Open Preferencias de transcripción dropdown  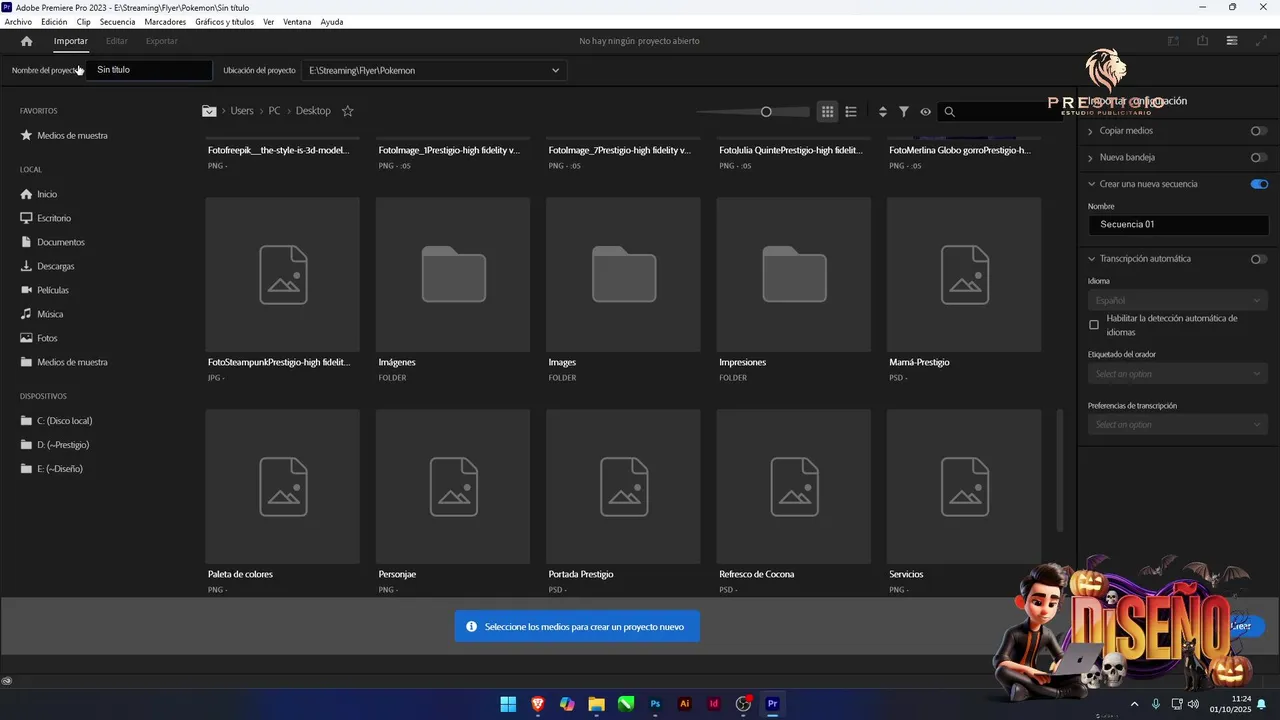[x=1178, y=425]
